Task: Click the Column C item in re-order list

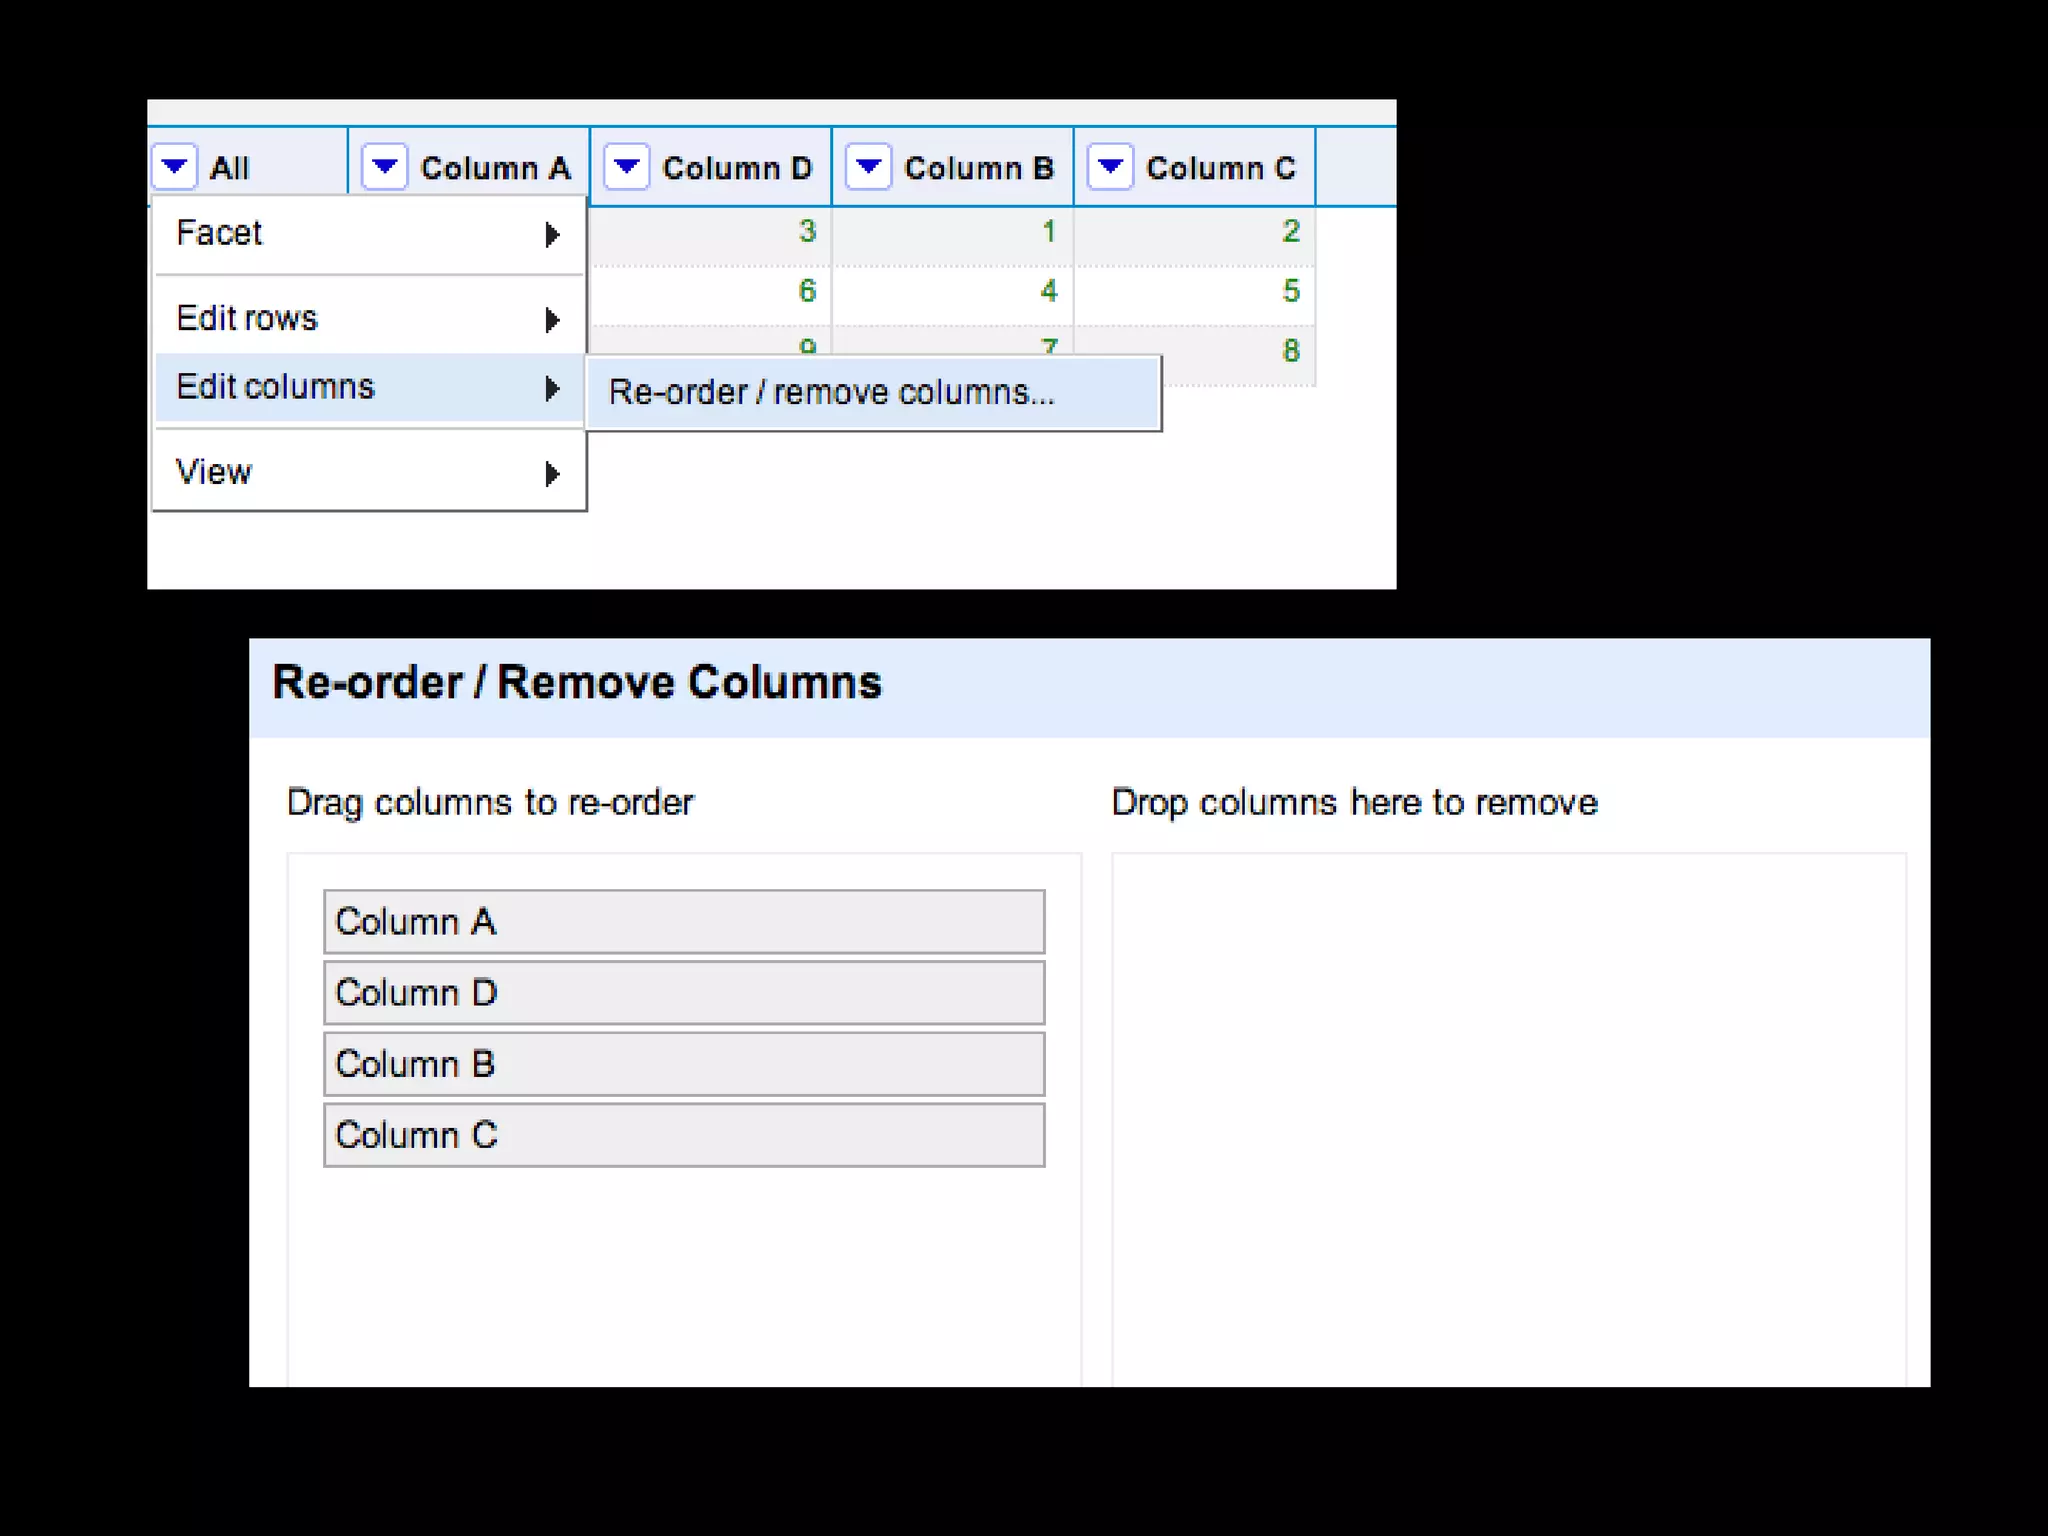Action: 684,1135
